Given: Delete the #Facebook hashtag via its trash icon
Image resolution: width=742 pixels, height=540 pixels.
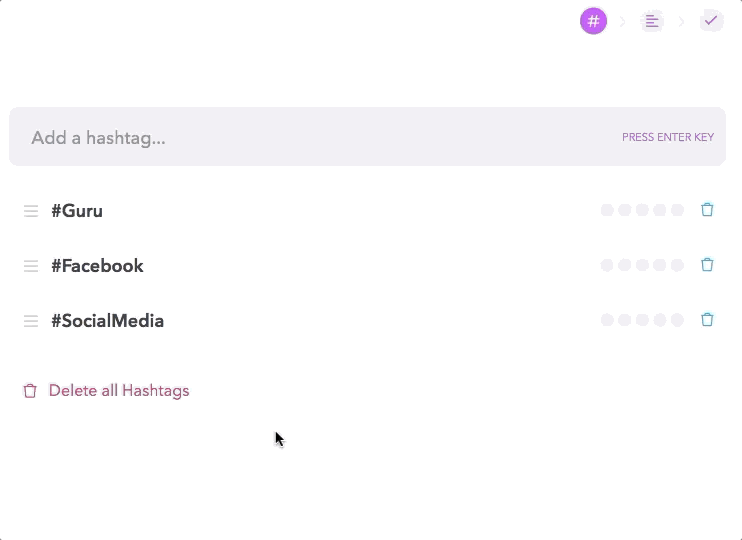Looking at the screenshot, I should 707,265.
